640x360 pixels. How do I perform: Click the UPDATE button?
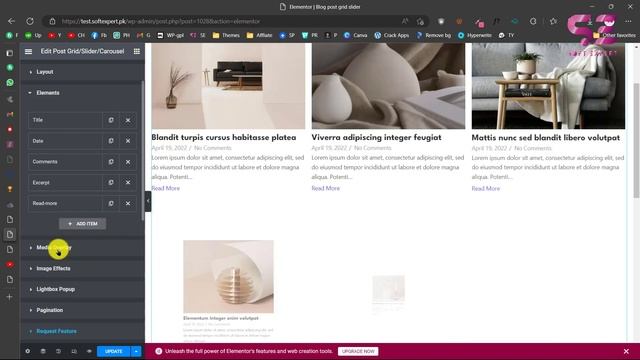click(x=113, y=351)
